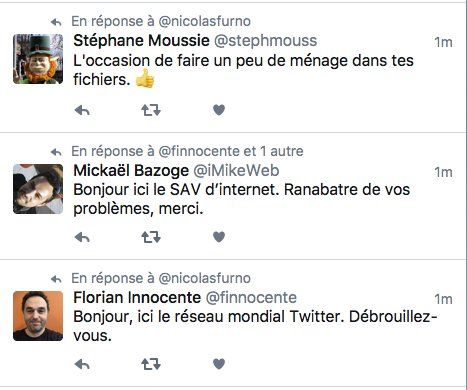Click the 1m timestamp on Florian's tweet
Image resolution: width=467 pixels, height=390 pixels.
443,299
